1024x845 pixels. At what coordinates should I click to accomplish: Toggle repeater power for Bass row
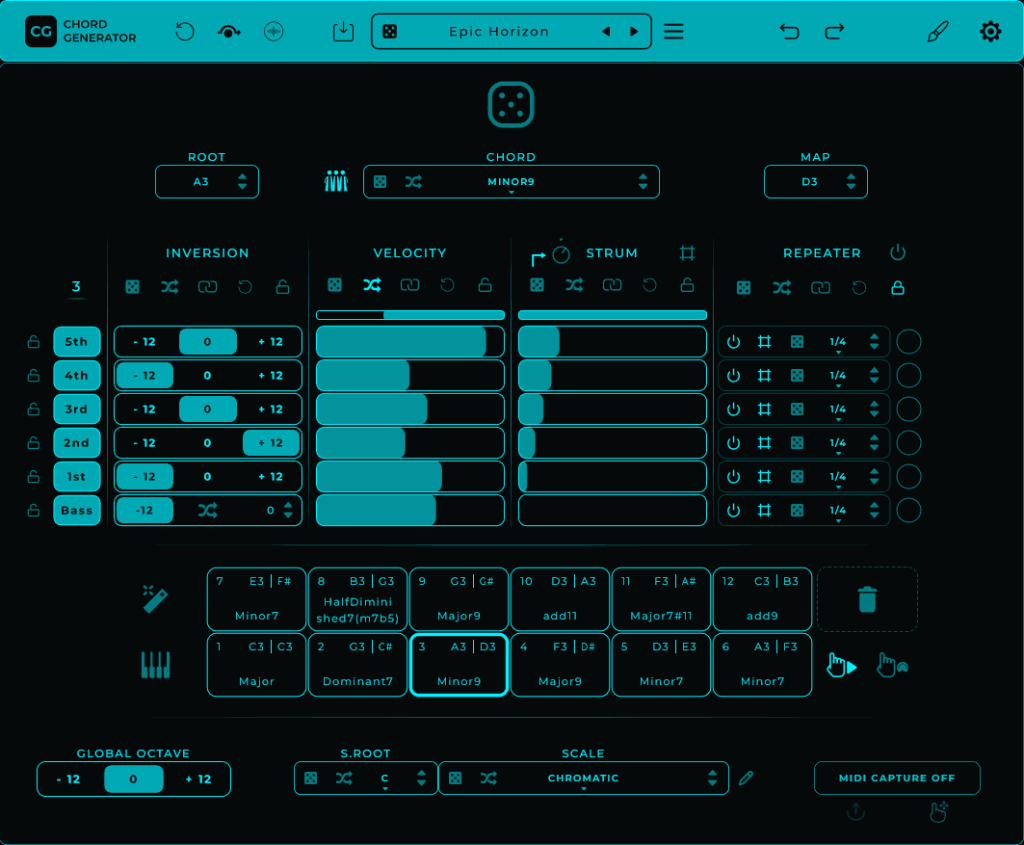(733, 510)
